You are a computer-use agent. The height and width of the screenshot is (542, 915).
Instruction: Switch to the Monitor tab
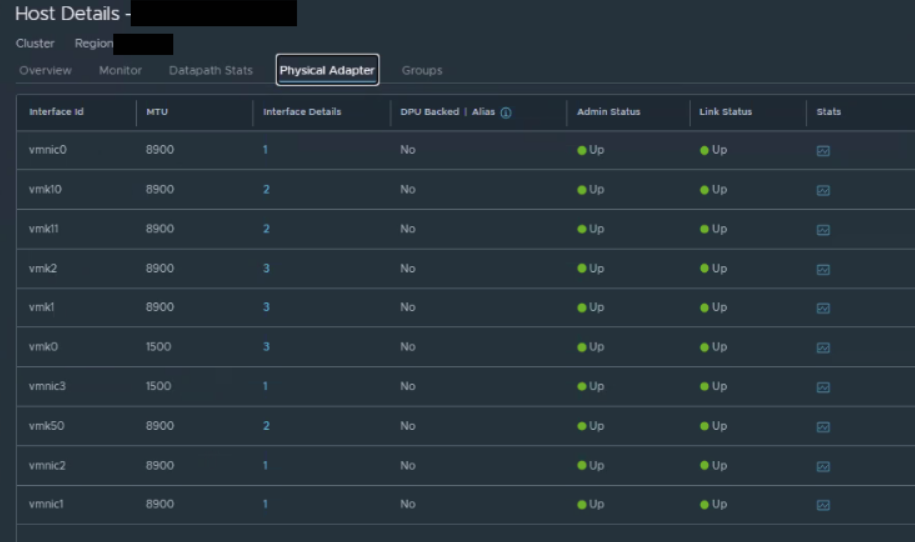tap(120, 70)
